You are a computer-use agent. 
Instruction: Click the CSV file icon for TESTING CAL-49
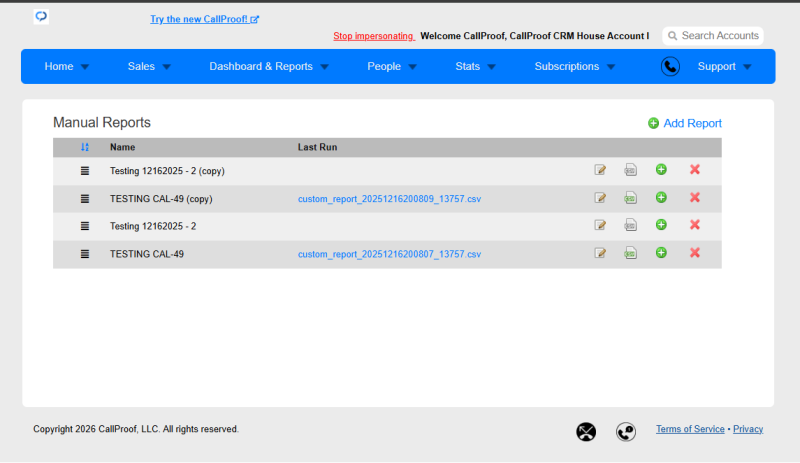(631, 253)
